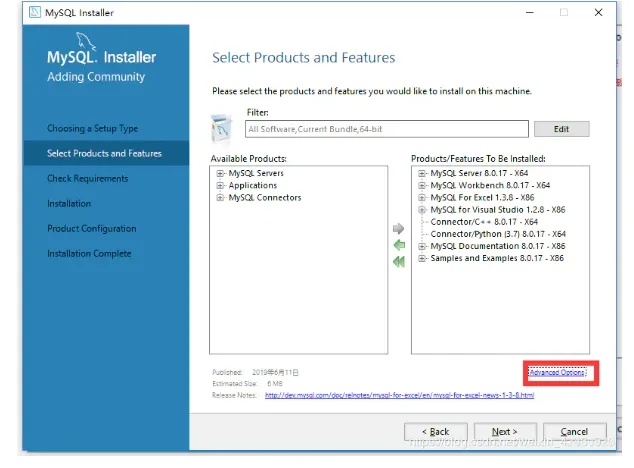Image resolution: width=634 pixels, height=468 pixels.
Task: Expand MySQL Documentation 8.0.17 - X86 node
Action: click(422, 246)
